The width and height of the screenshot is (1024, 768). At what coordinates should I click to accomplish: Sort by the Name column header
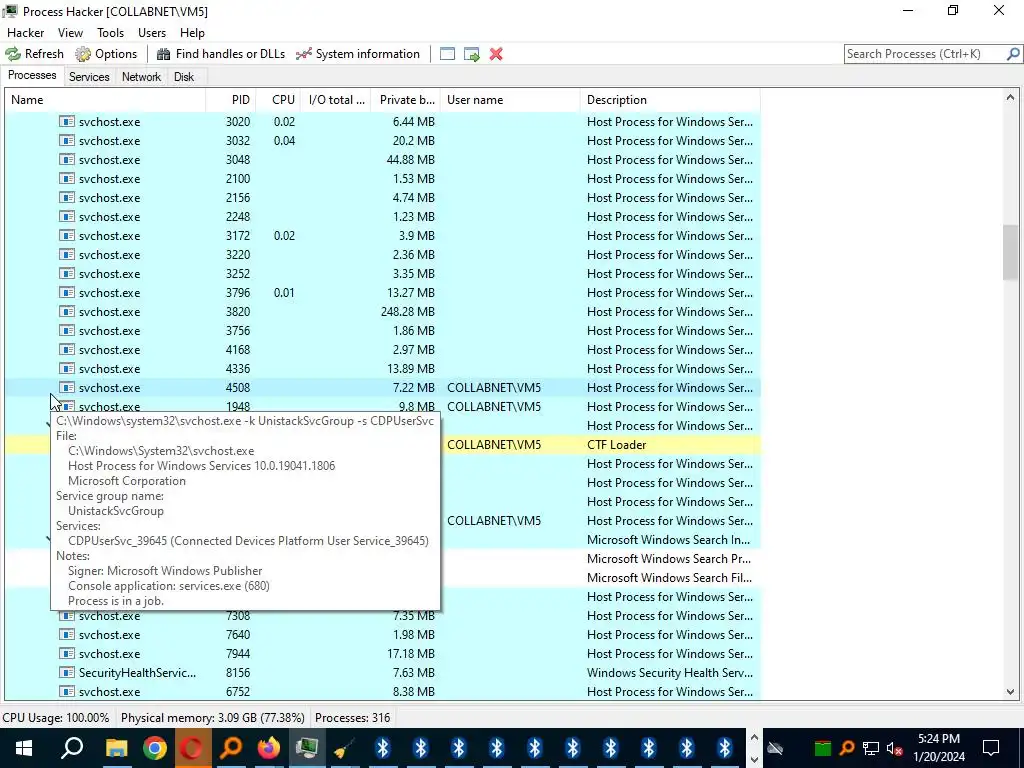point(105,100)
